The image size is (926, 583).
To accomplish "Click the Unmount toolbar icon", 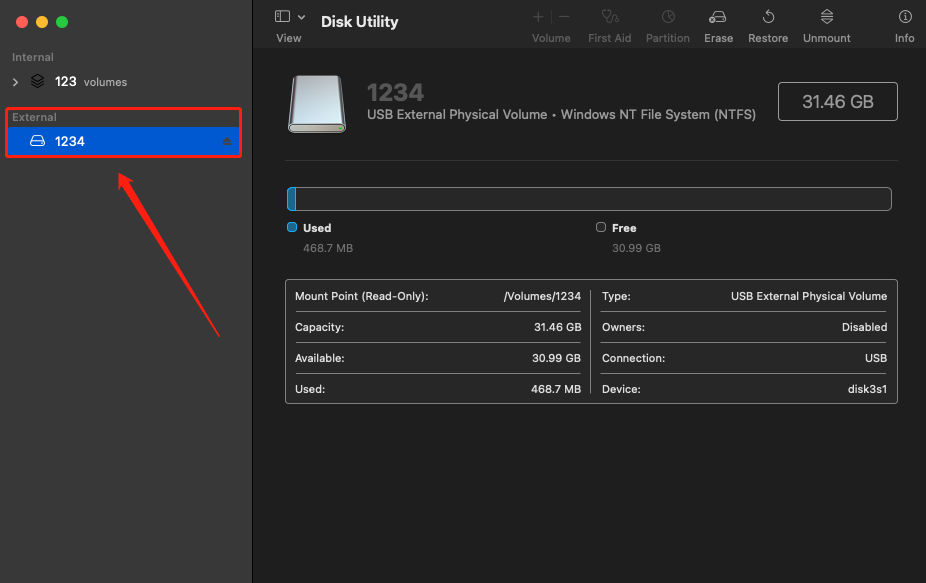I will click(827, 17).
